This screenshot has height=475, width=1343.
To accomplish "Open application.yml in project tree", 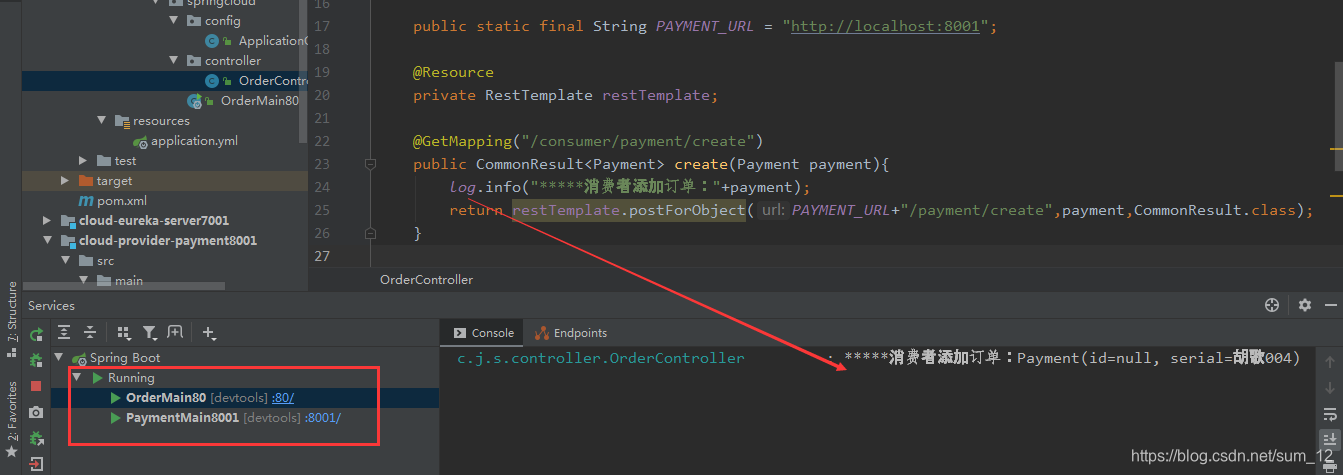I will tap(194, 141).
